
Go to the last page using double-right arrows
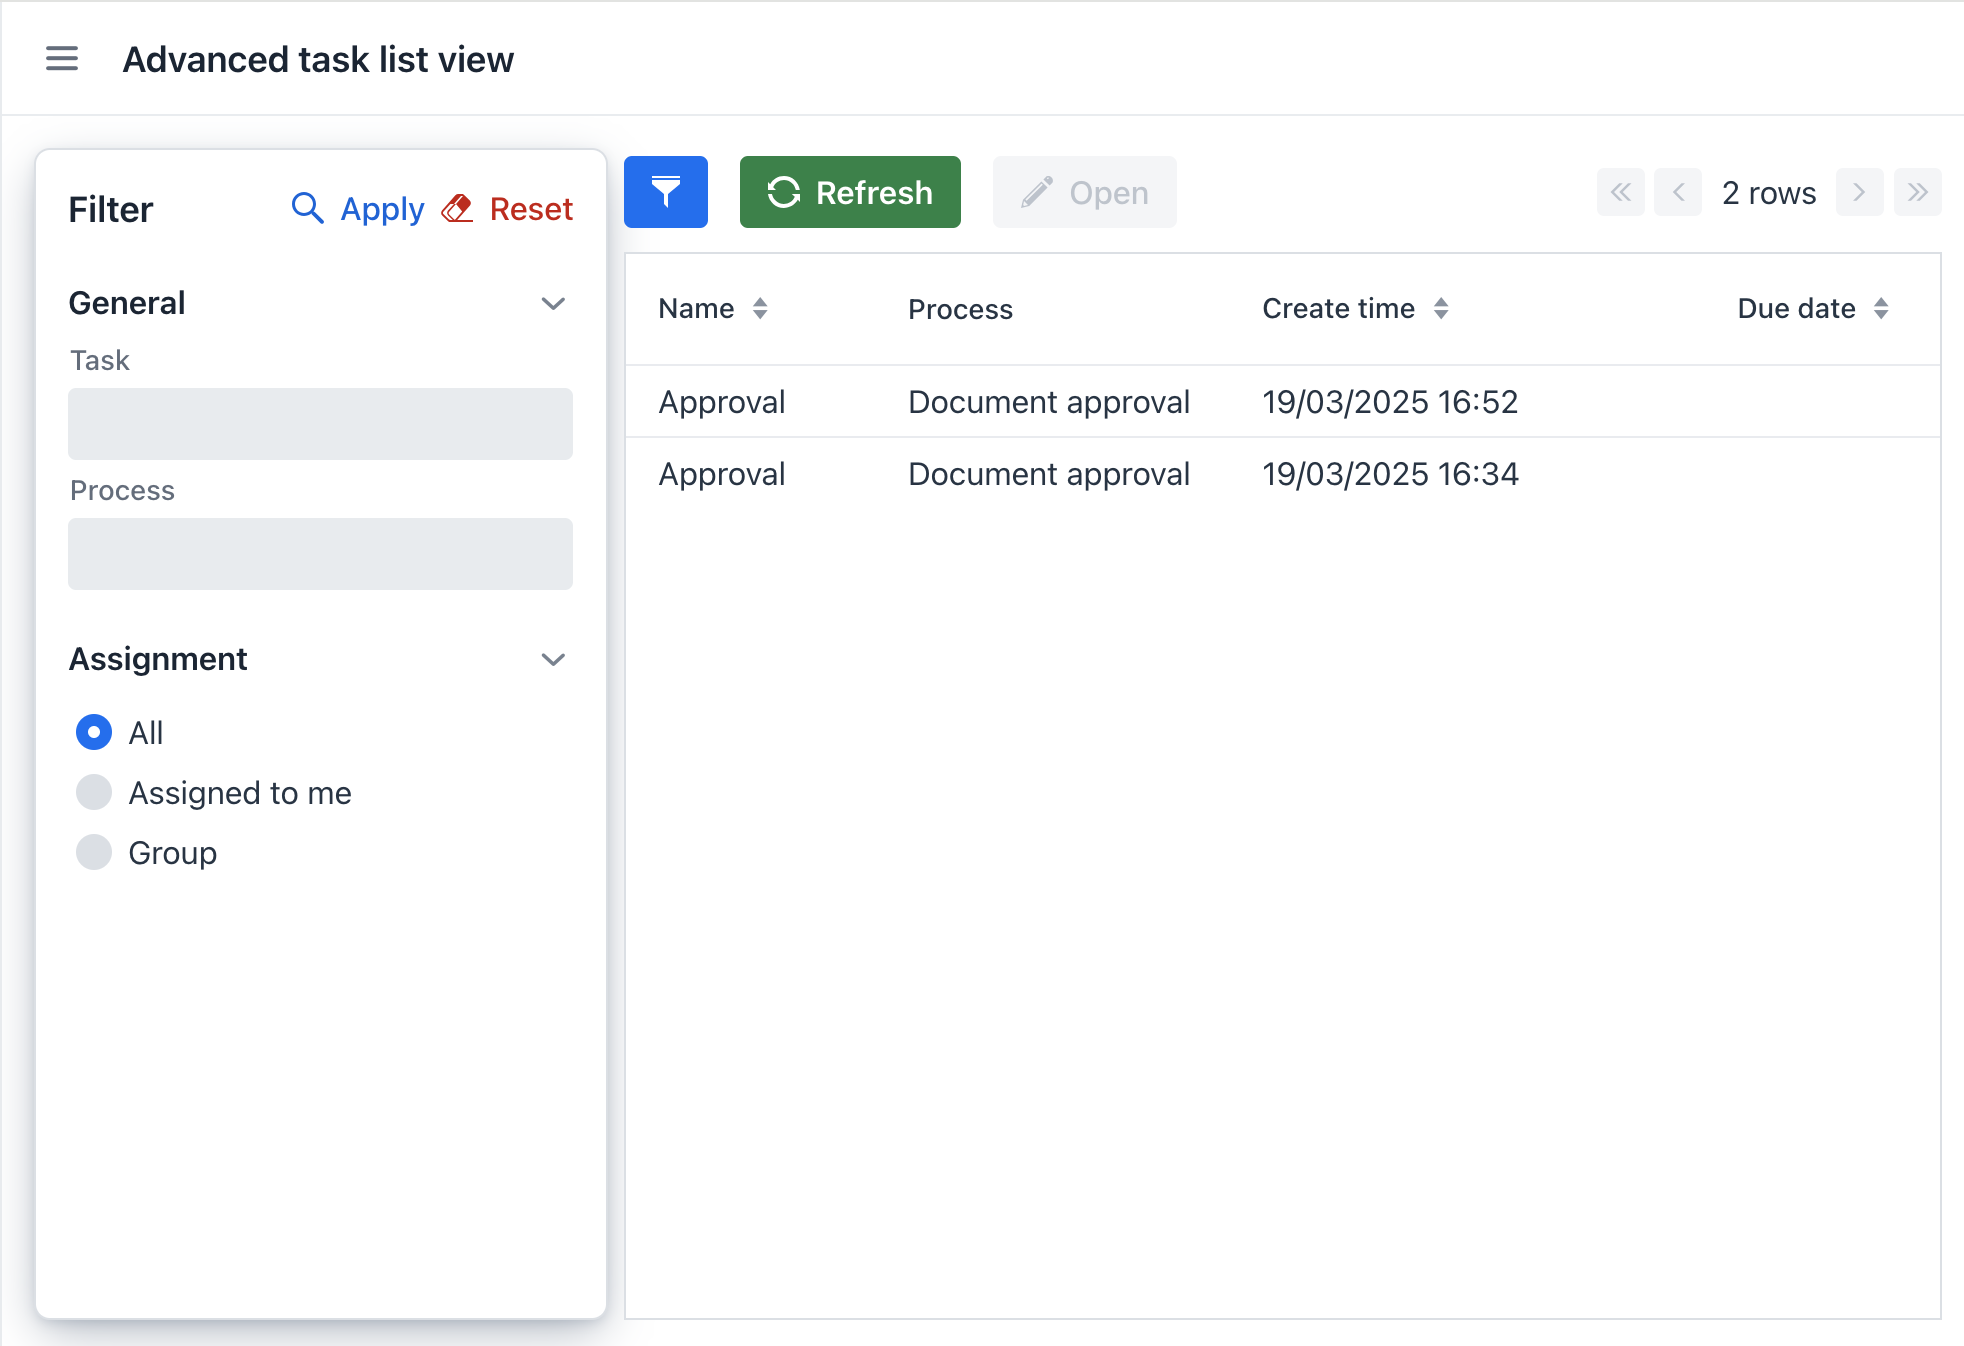tap(1918, 192)
